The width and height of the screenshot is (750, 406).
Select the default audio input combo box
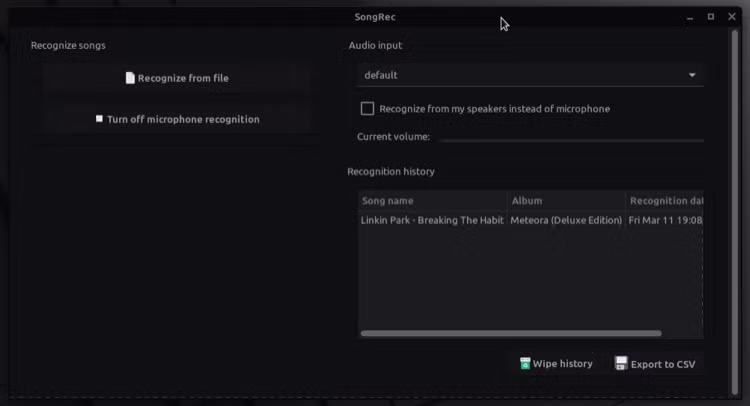(530, 75)
